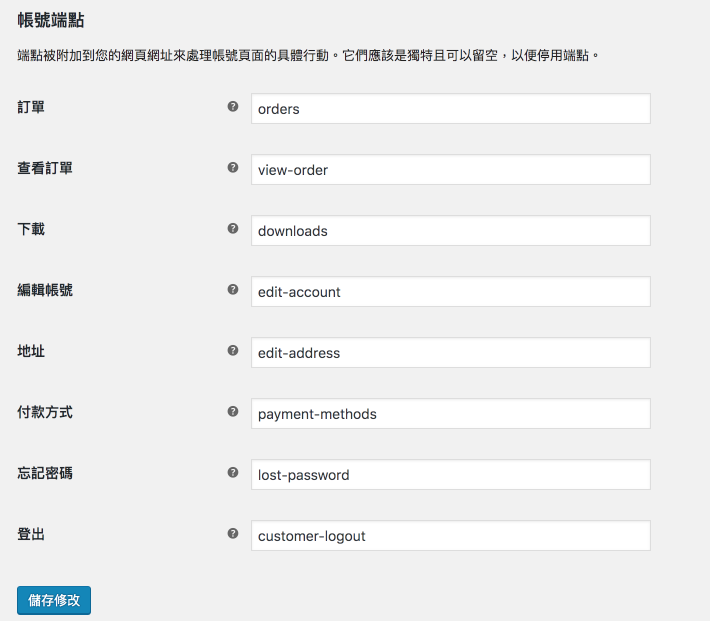Select the payment-methods input box
The height and width of the screenshot is (621, 710).
pos(451,414)
